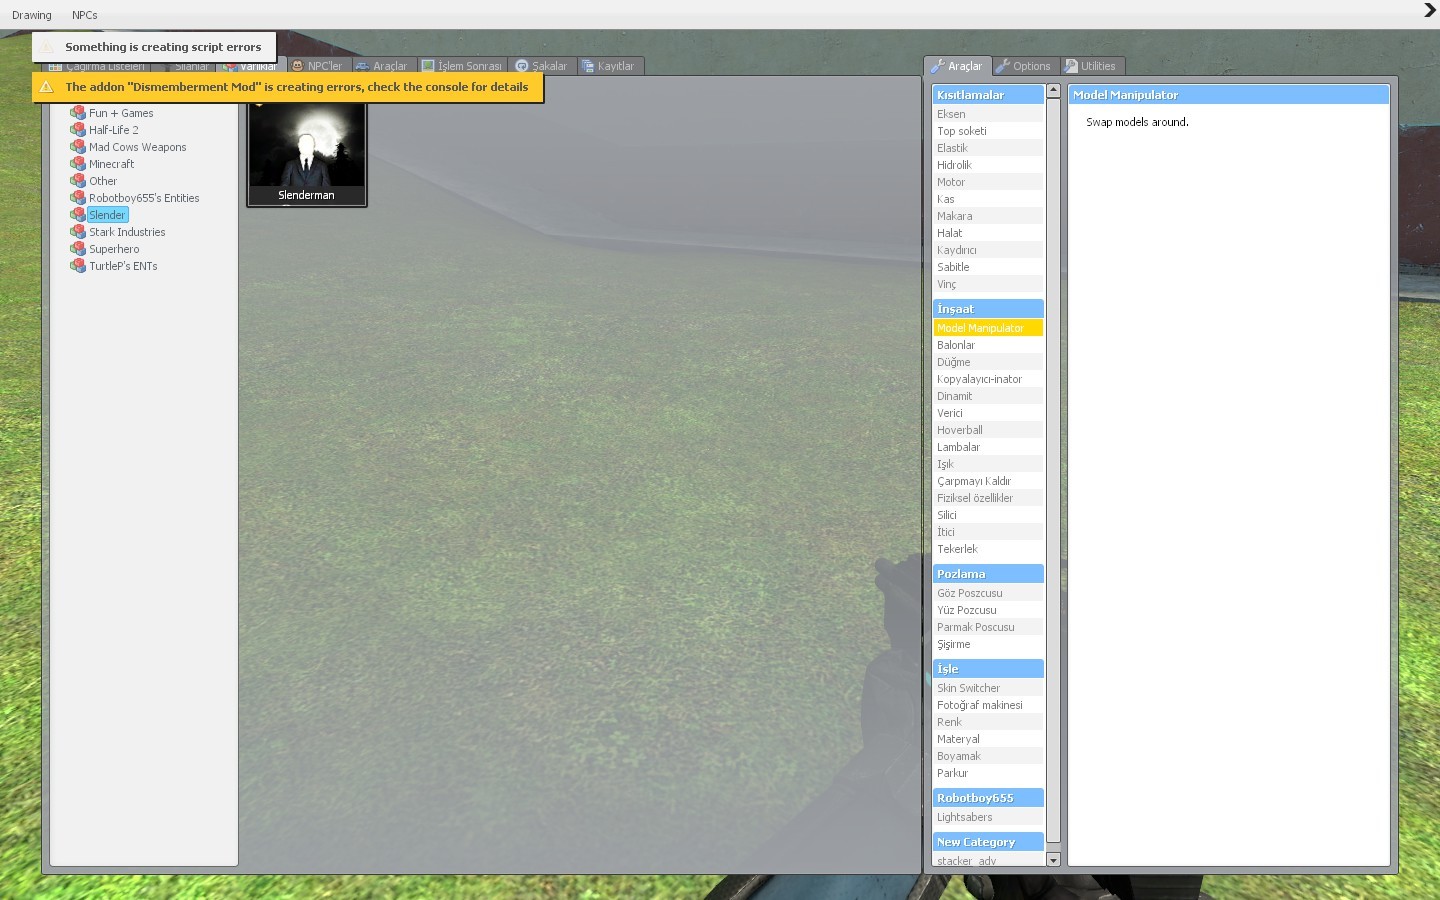Click the Fun + Games category cube icon
Screen dimensions: 1440x900
tap(77, 113)
